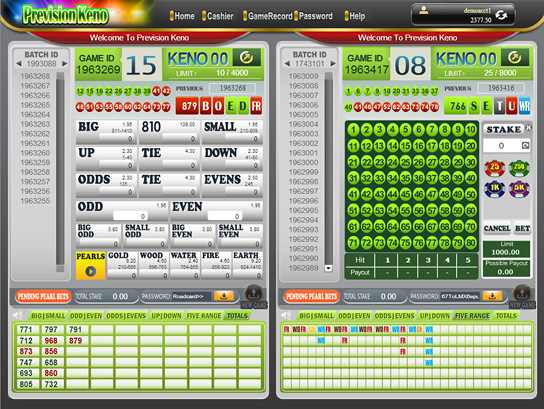The height and width of the screenshot is (409, 544).
Task: Place bet on EARTH
Action: [x=247, y=265]
